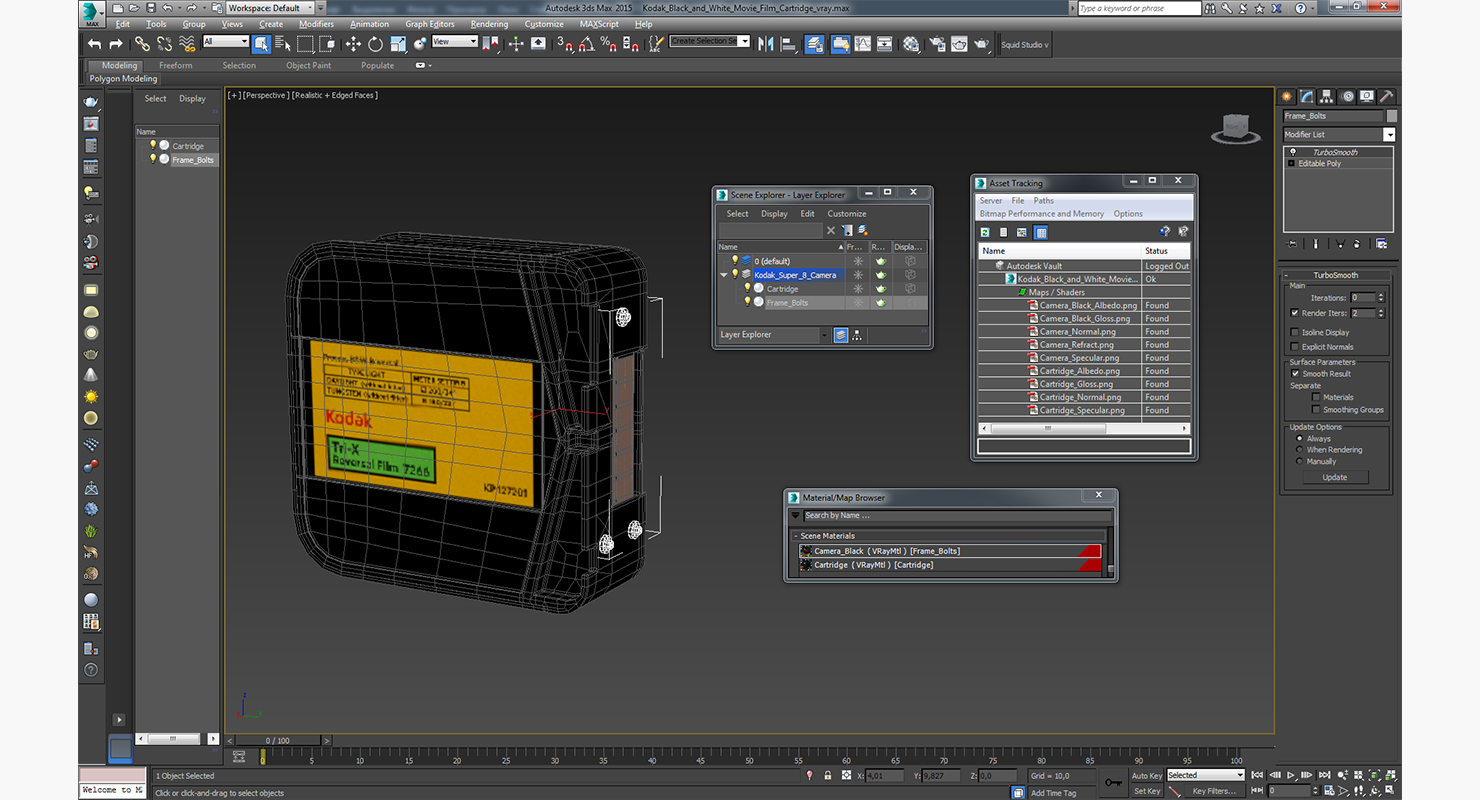Collapse the Kodak_Super_8_Camera layer
The image size is (1480, 800).
click(x=724, y=275)
